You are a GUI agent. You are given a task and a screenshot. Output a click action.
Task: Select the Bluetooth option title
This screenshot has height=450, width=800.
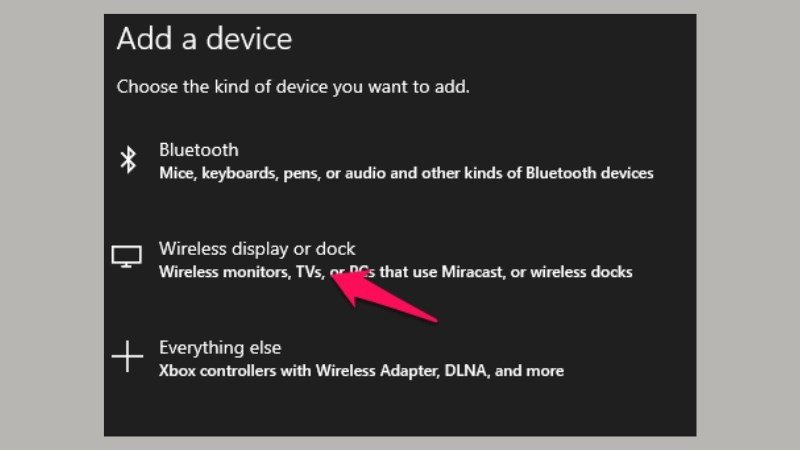(x=198, y=150)
